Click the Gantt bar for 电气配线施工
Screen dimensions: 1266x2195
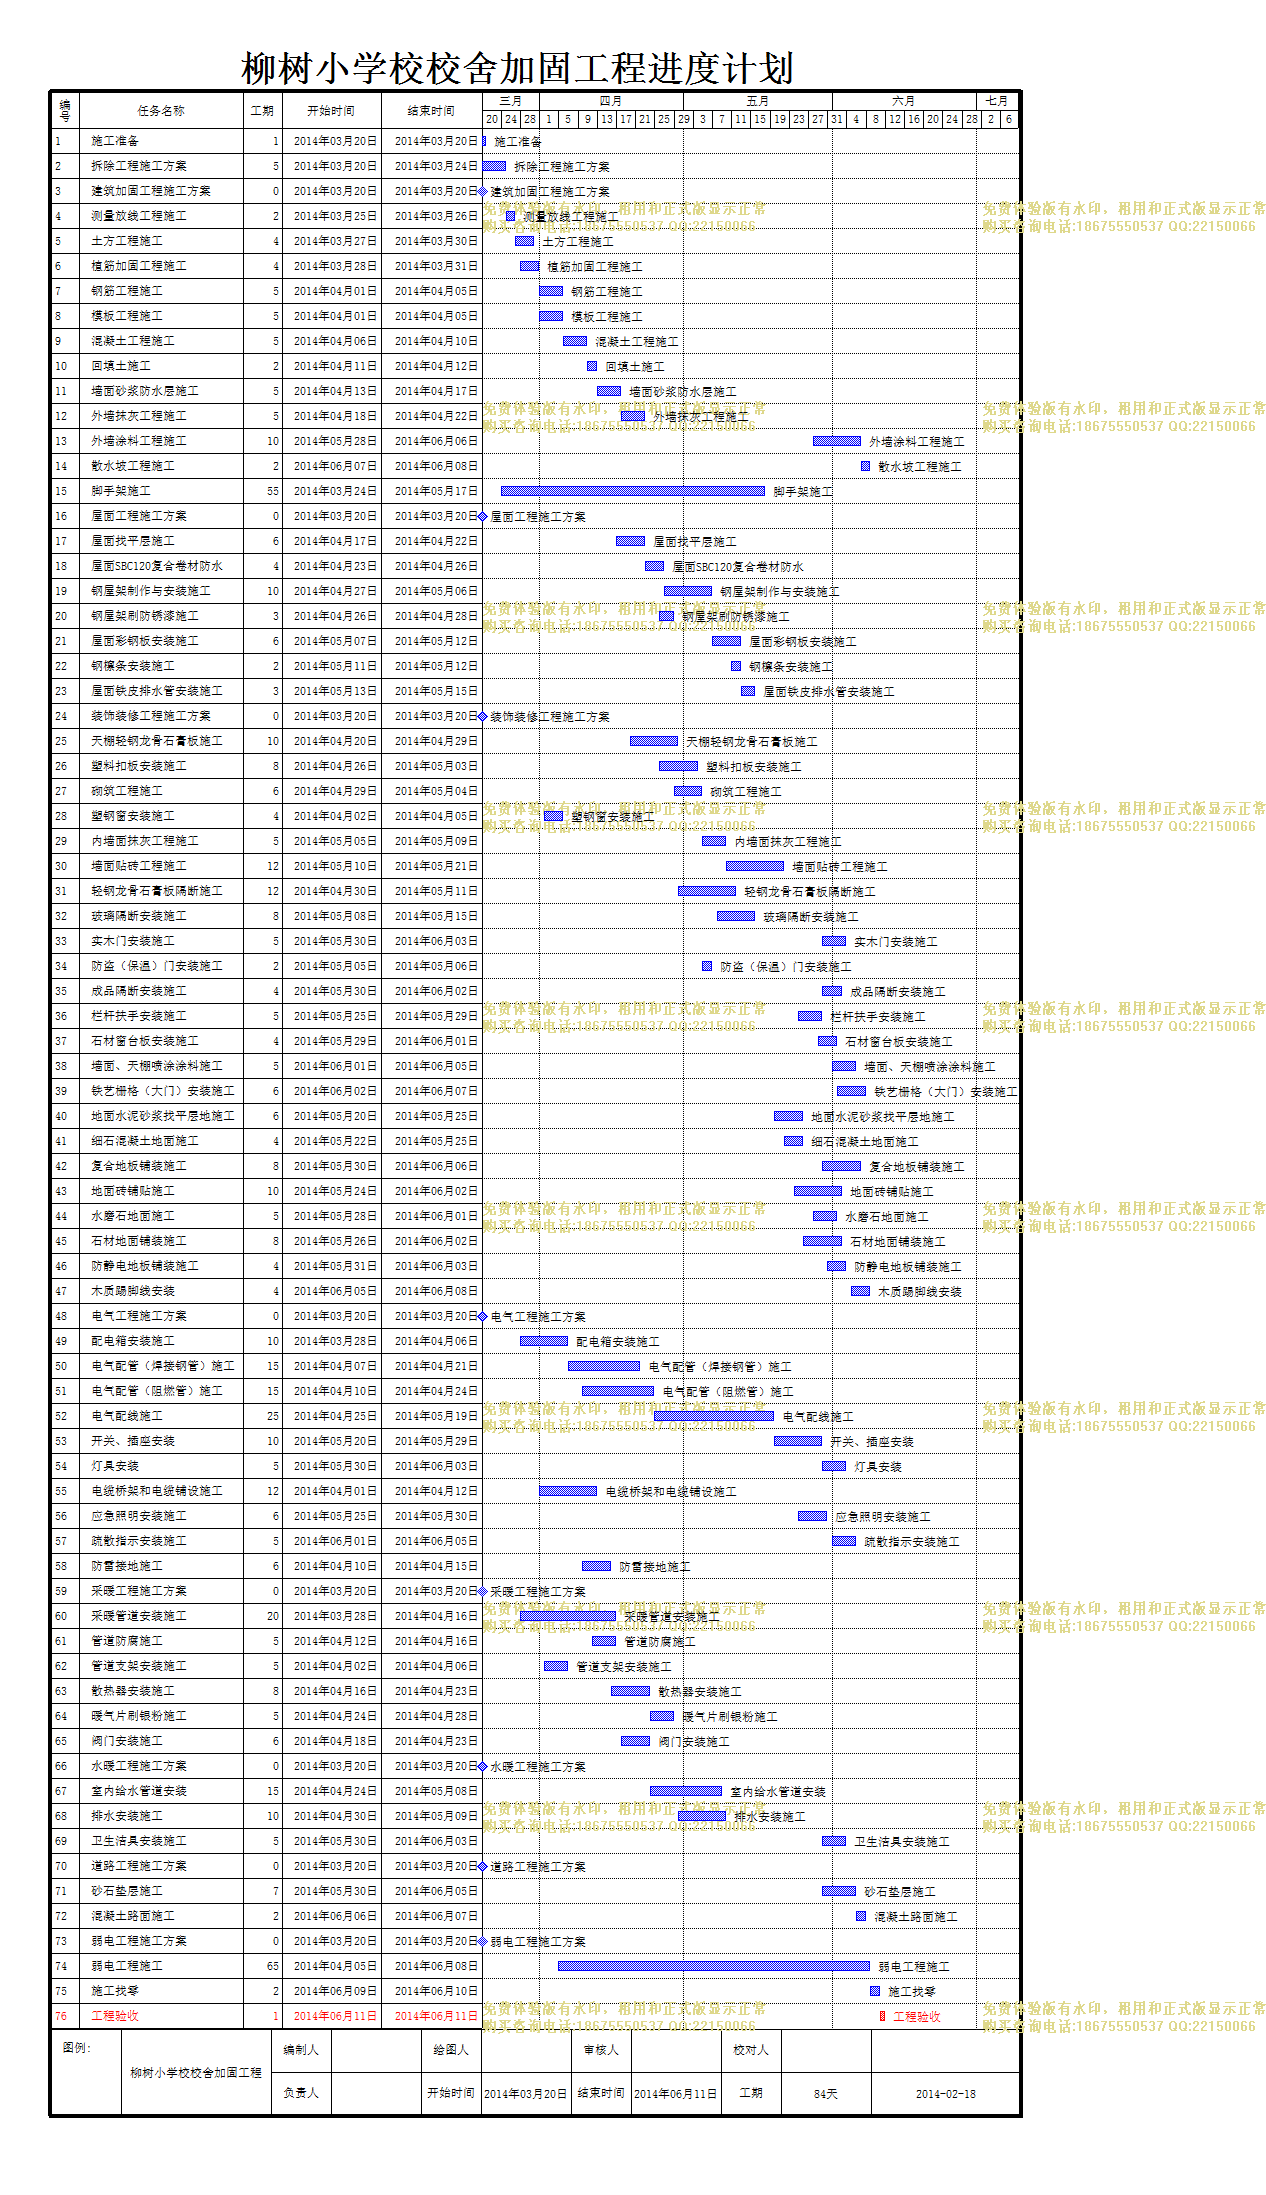pos(714,1416)
